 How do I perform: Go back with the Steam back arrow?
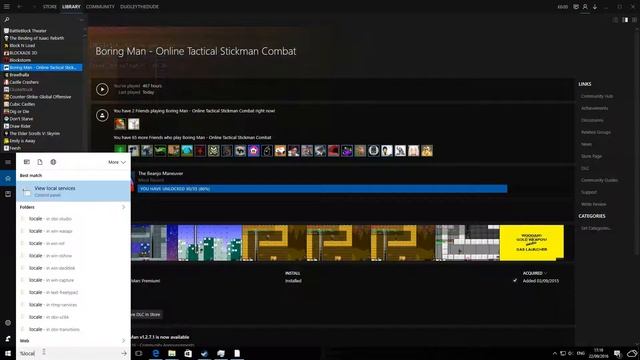click(20, 7)
